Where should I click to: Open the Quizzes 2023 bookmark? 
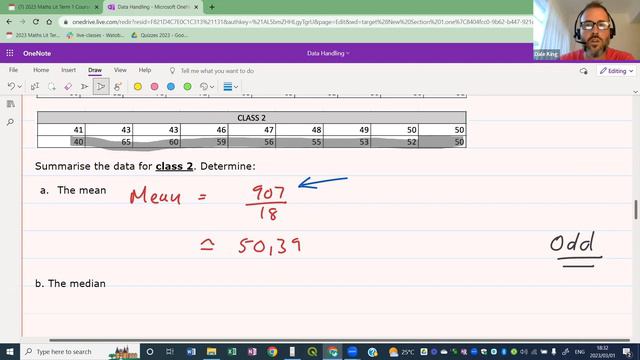tap(160, 35)
